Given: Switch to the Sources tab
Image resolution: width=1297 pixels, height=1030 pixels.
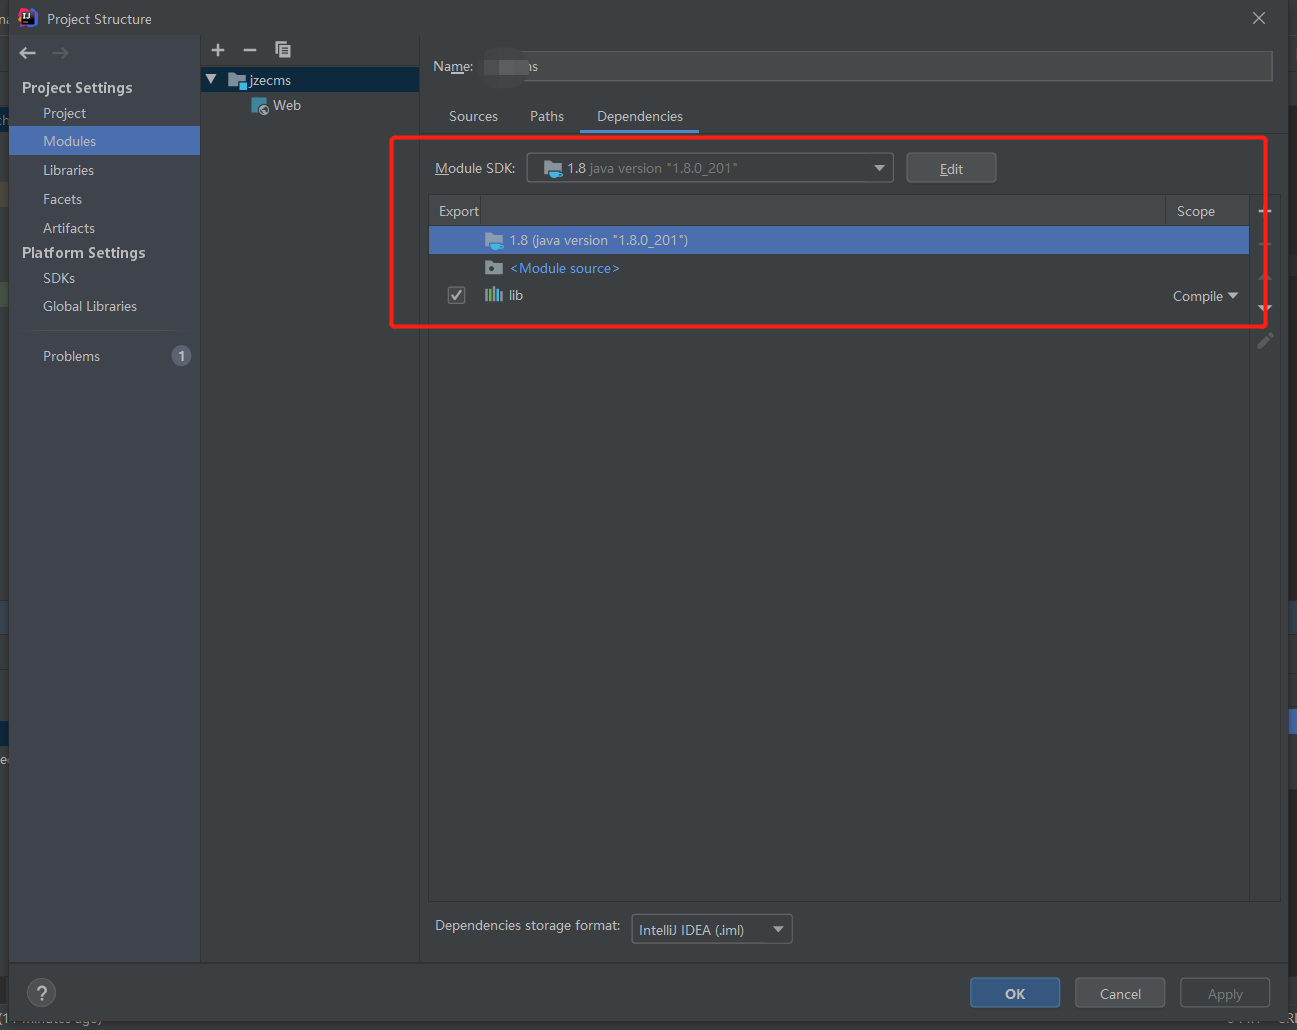Looking at the screenshot, I should pyautogui.click(x=473, y=116).
